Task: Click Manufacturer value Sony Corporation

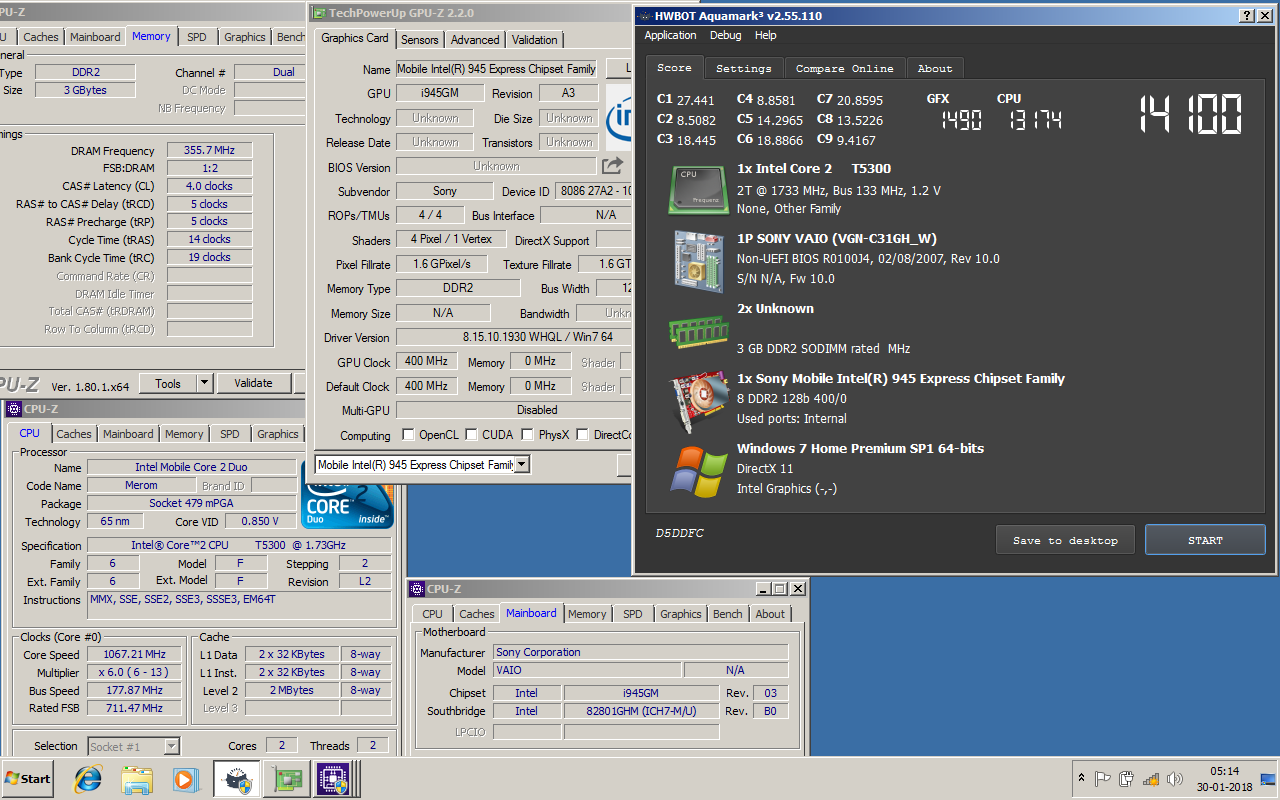Action: [x=640, y=652]
